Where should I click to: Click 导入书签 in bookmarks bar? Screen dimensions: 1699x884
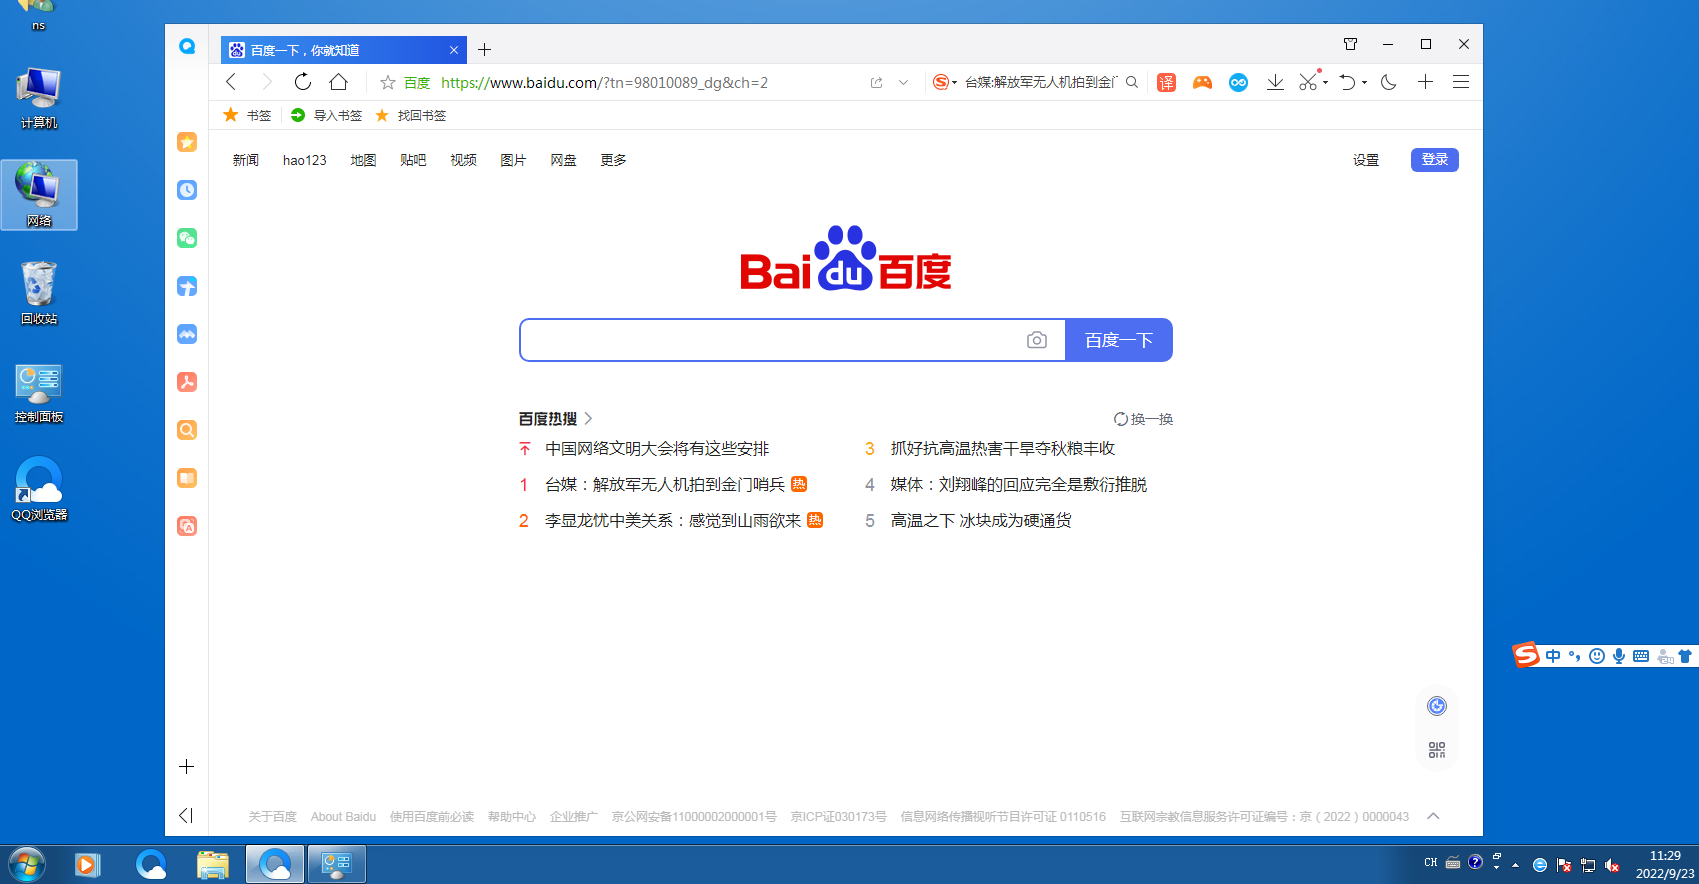[x=326, y=115]
